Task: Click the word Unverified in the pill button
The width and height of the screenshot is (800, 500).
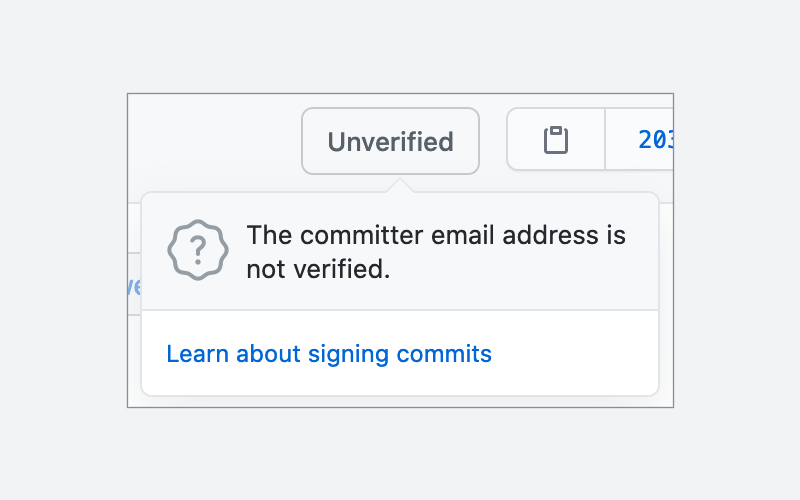Action: pyautogui.click(x=390, y=142)
